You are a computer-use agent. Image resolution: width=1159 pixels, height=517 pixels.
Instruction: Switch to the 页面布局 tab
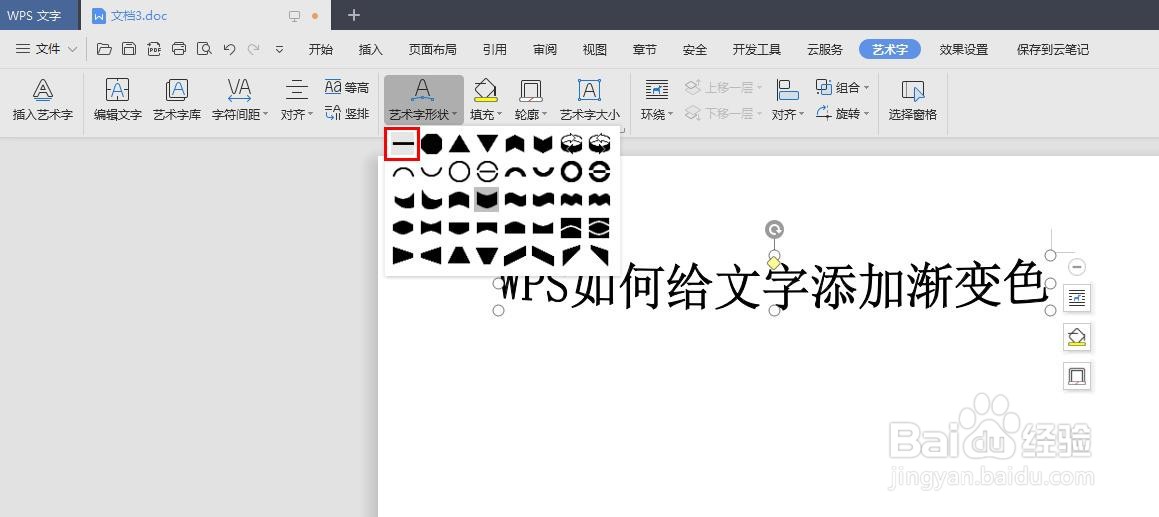(432, 50)
